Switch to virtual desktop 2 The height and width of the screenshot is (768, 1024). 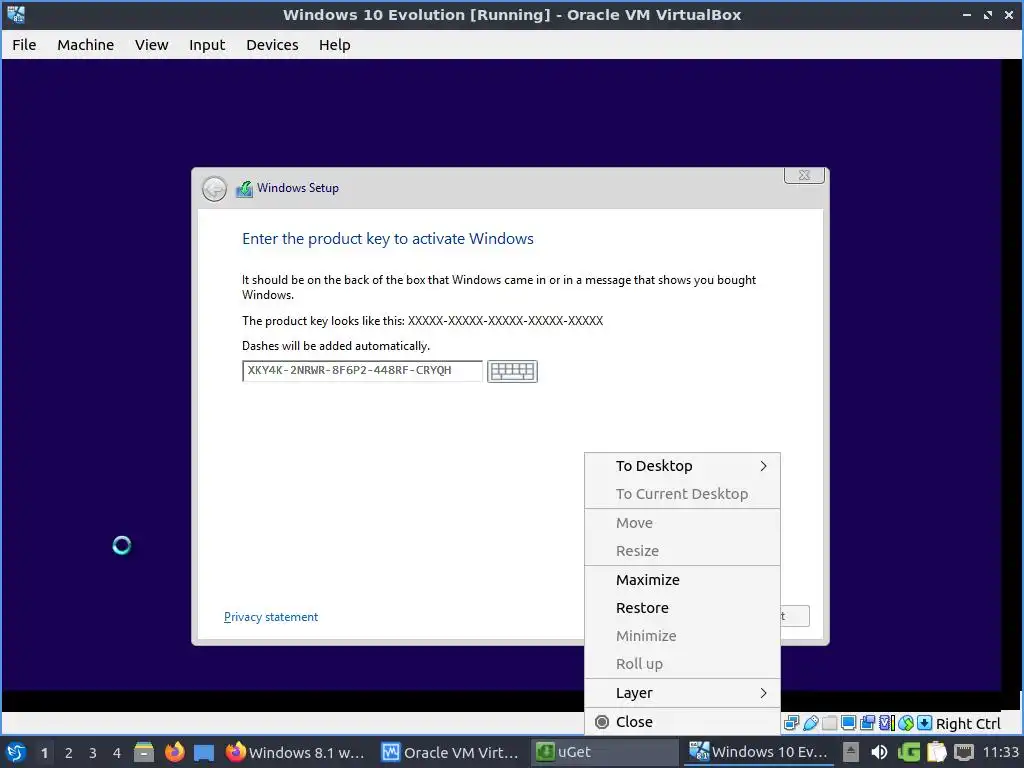69,753
